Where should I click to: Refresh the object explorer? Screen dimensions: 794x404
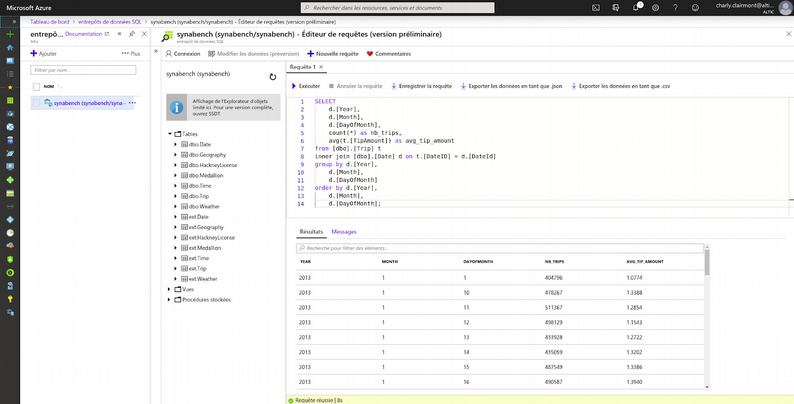(x=272, y=77)
